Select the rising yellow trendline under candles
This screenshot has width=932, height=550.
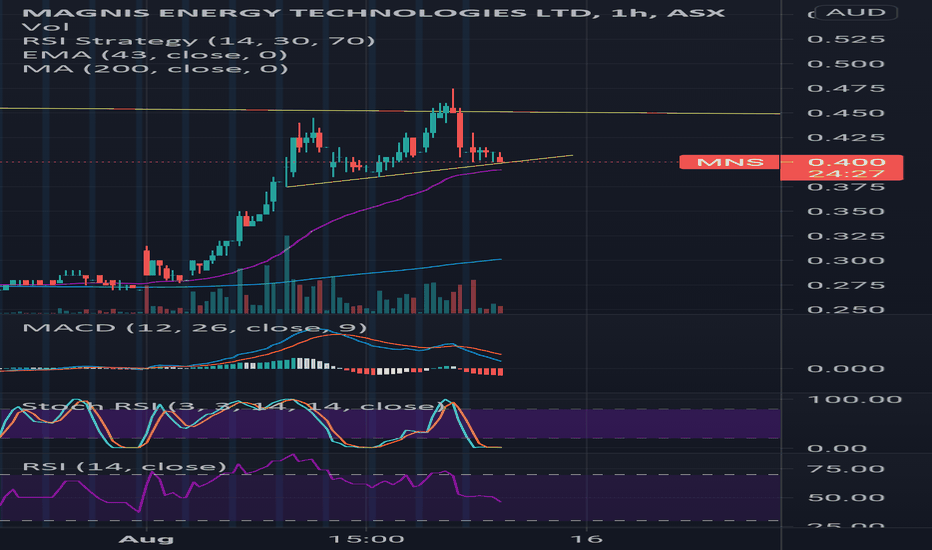(x=428, y=171)
